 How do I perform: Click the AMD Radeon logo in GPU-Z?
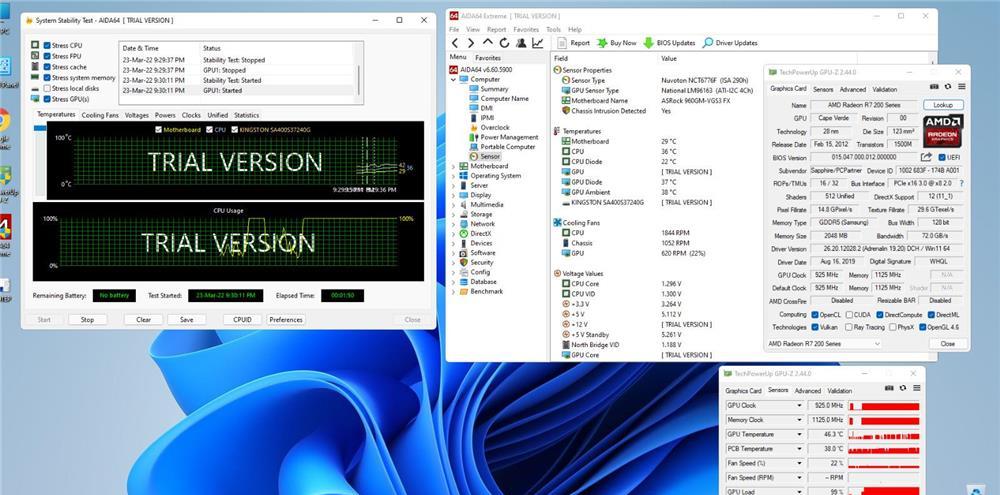click(x=943, y=131)
